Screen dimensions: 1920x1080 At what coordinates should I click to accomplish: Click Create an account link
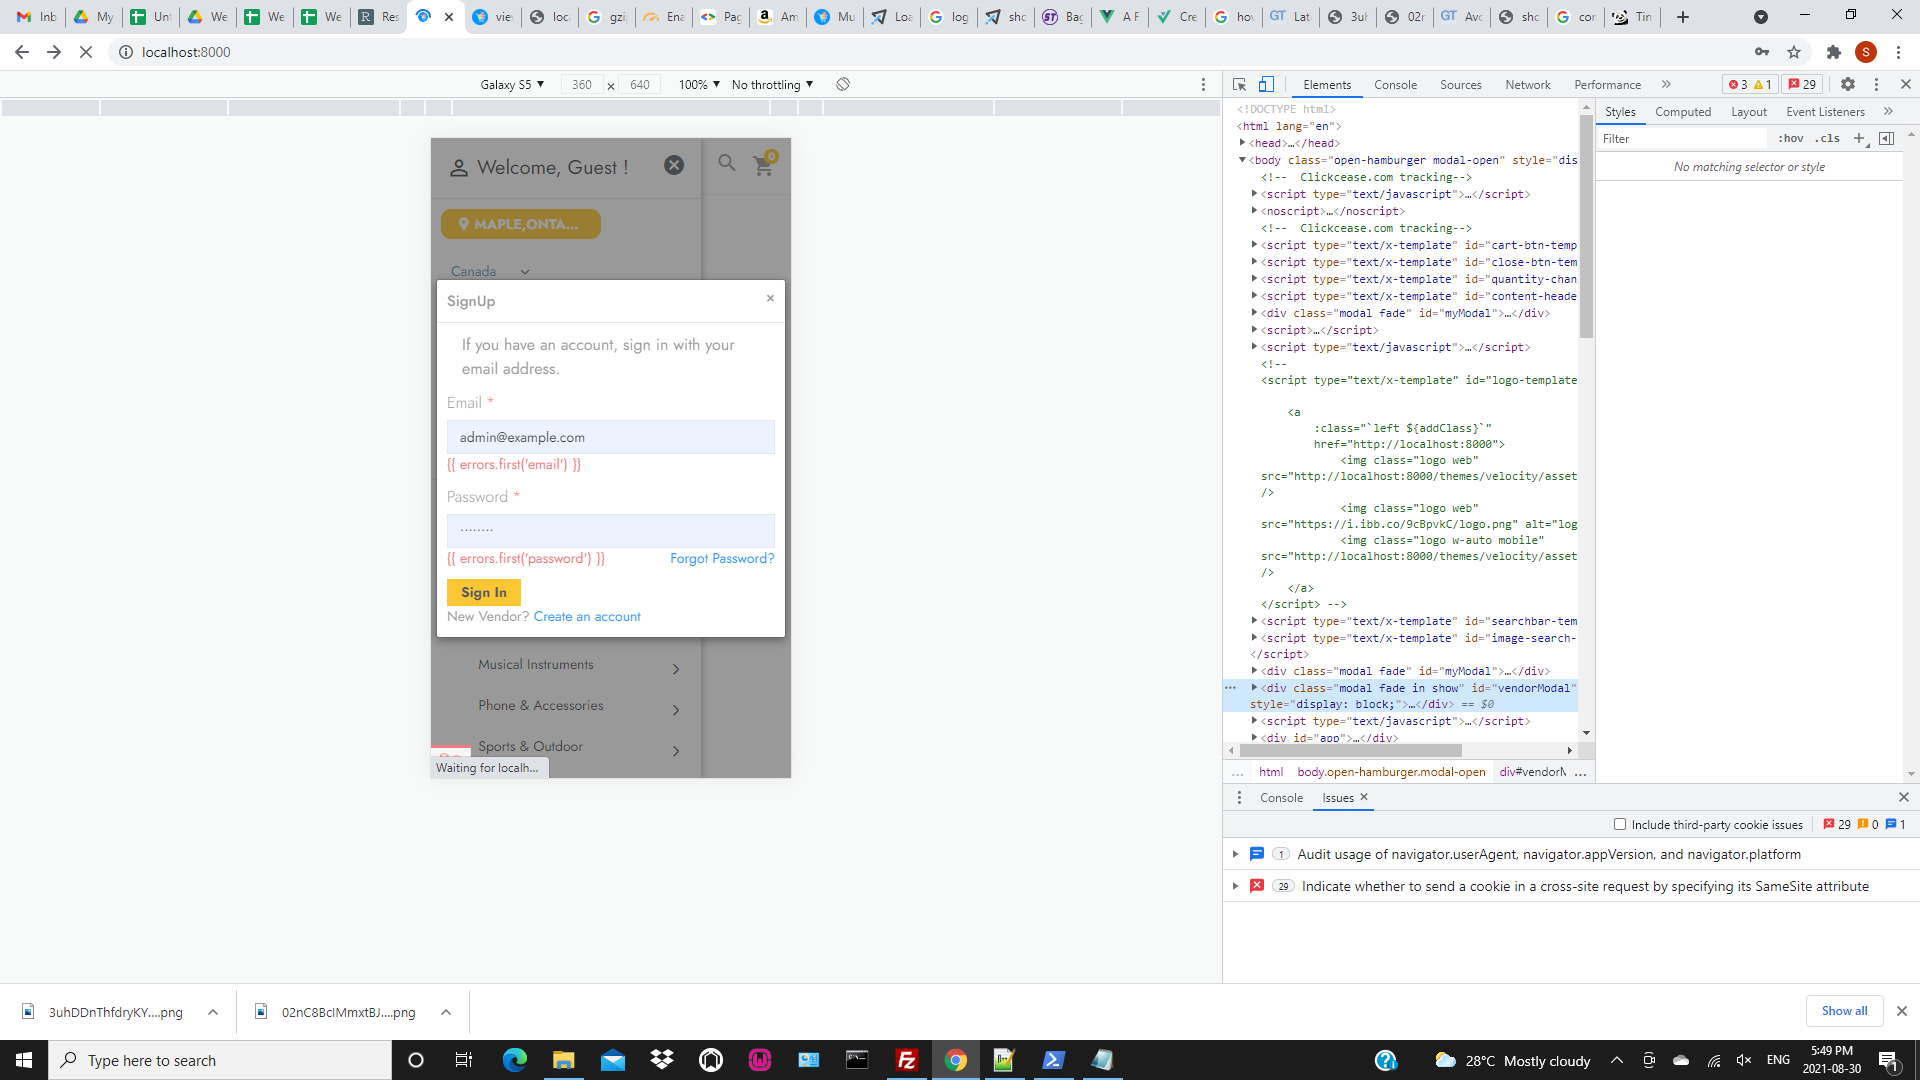[587, 617]
